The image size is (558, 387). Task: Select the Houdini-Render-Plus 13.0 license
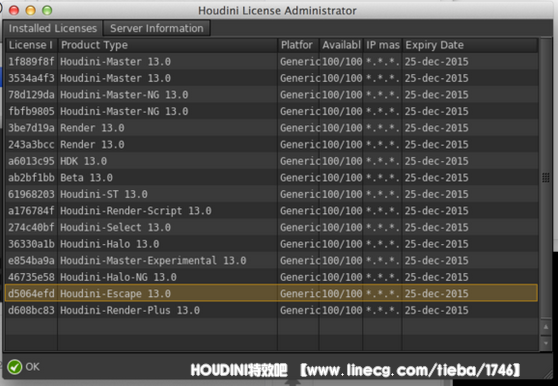pyautogui.click(x=272, y=310)
